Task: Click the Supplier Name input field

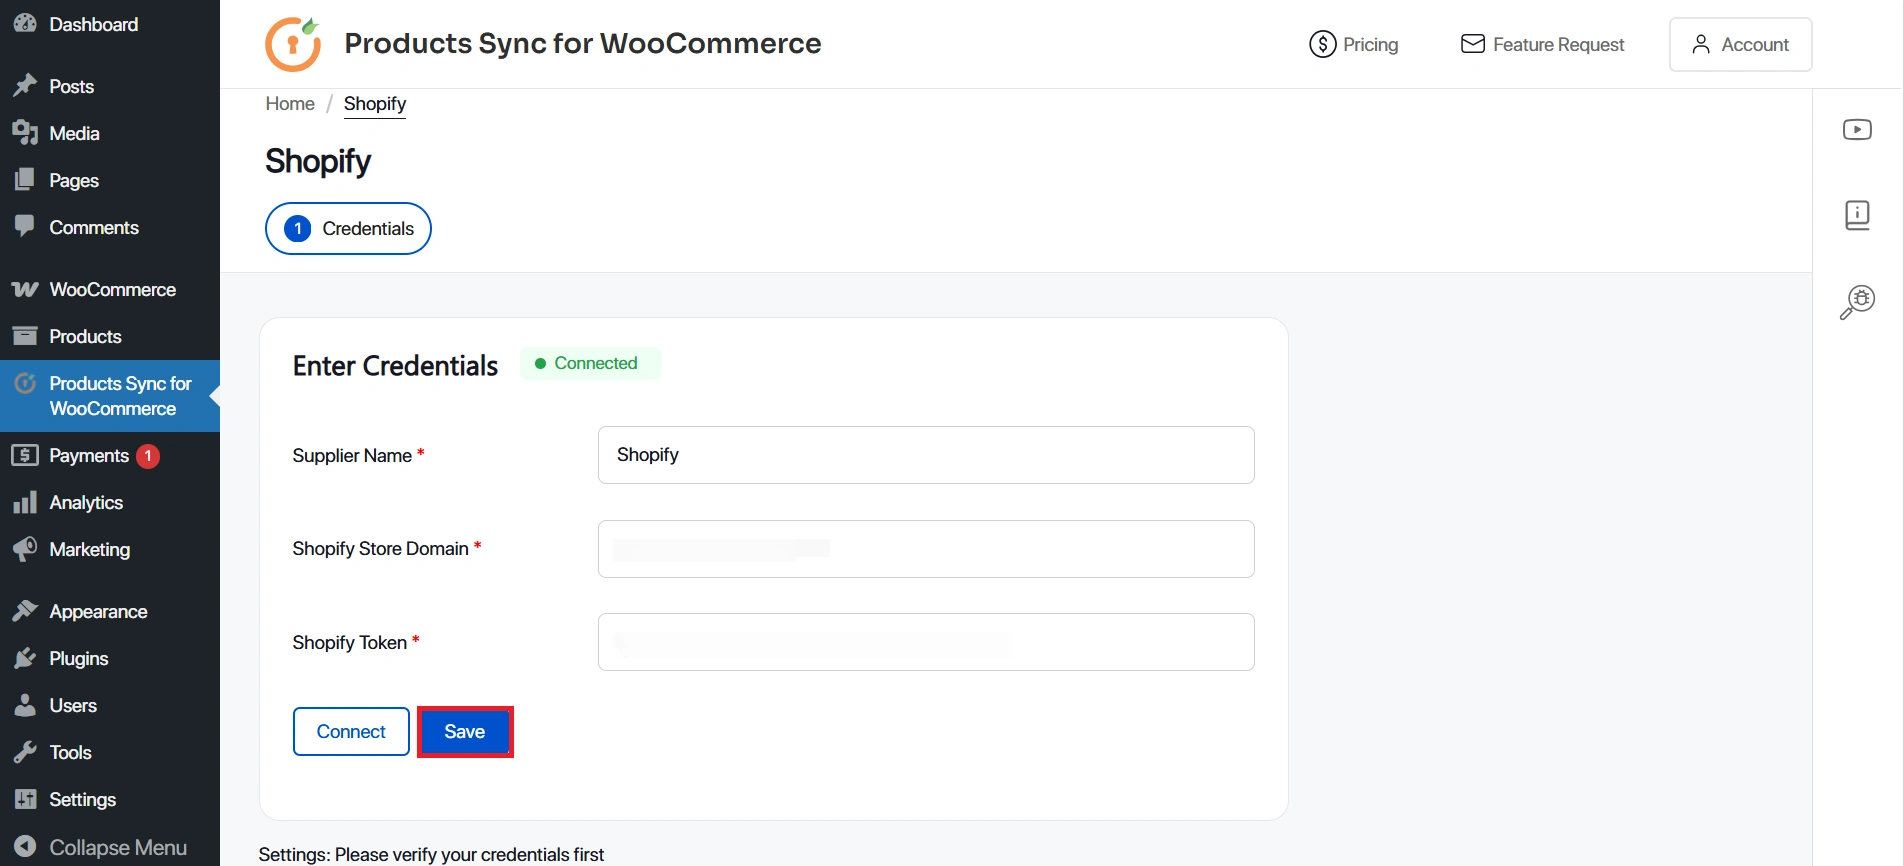Action: (x=926, y=455)
